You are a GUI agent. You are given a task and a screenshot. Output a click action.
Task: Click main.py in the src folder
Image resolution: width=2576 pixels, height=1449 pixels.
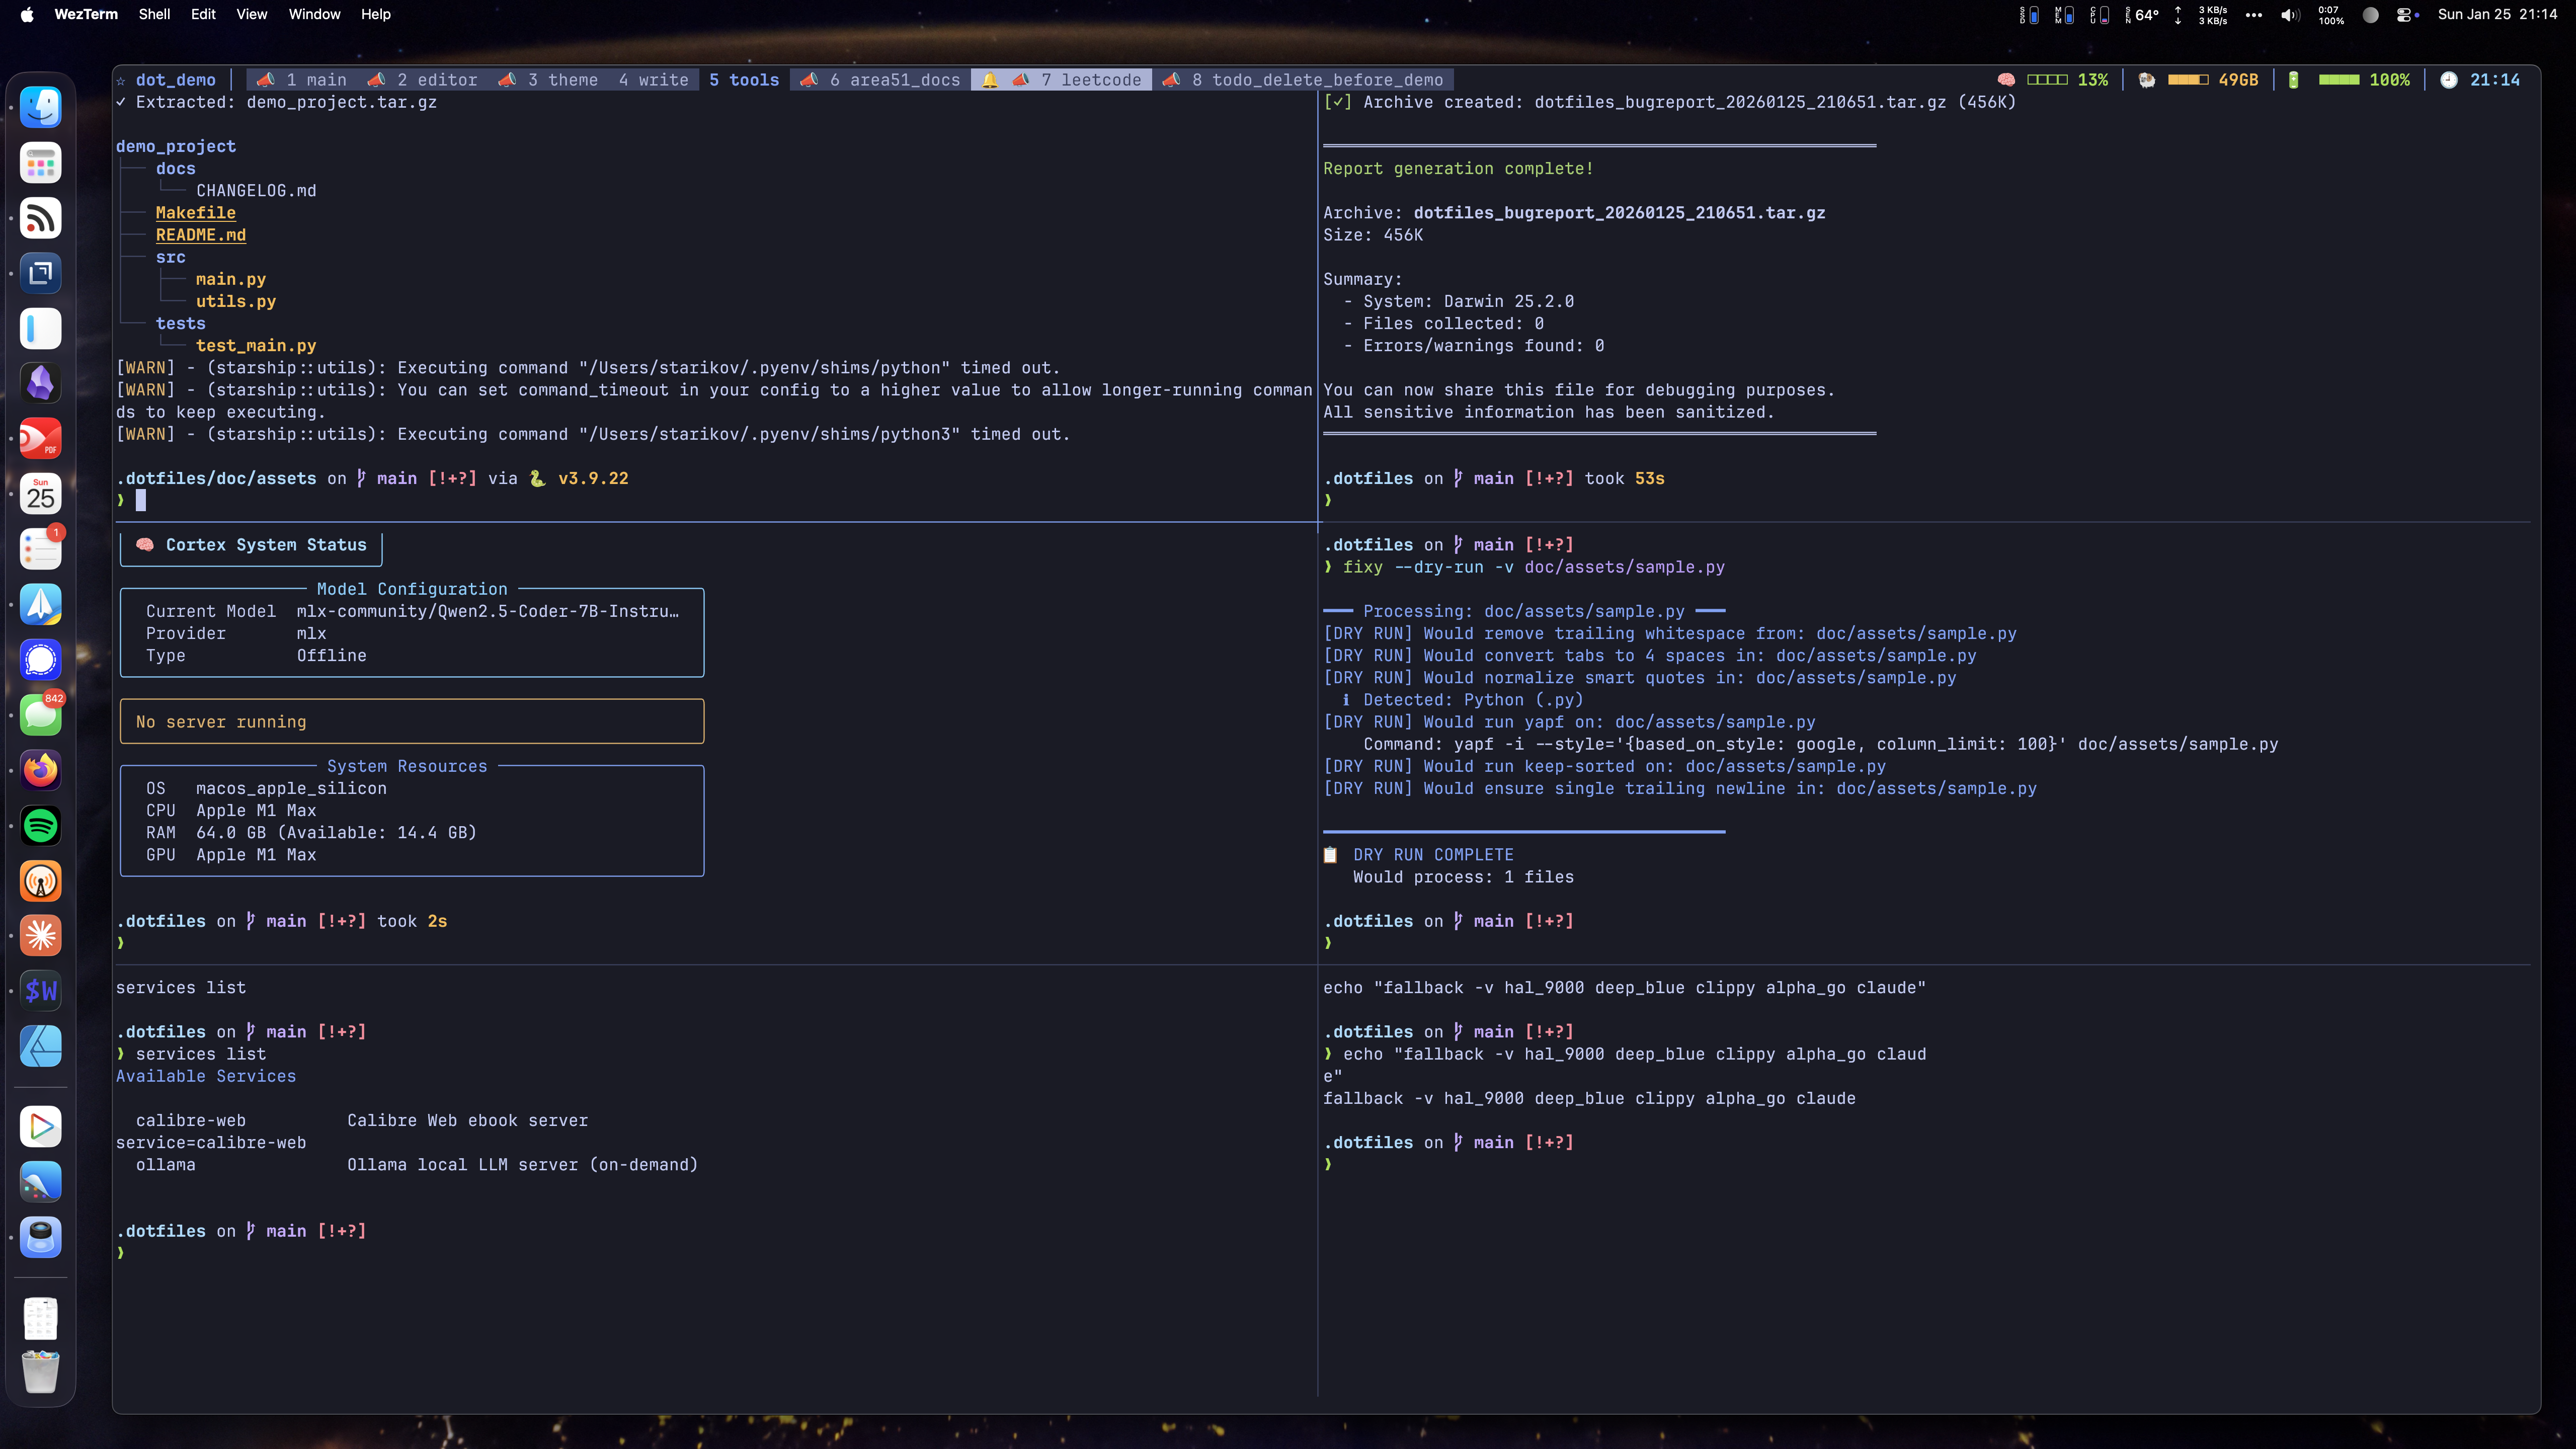231,279
